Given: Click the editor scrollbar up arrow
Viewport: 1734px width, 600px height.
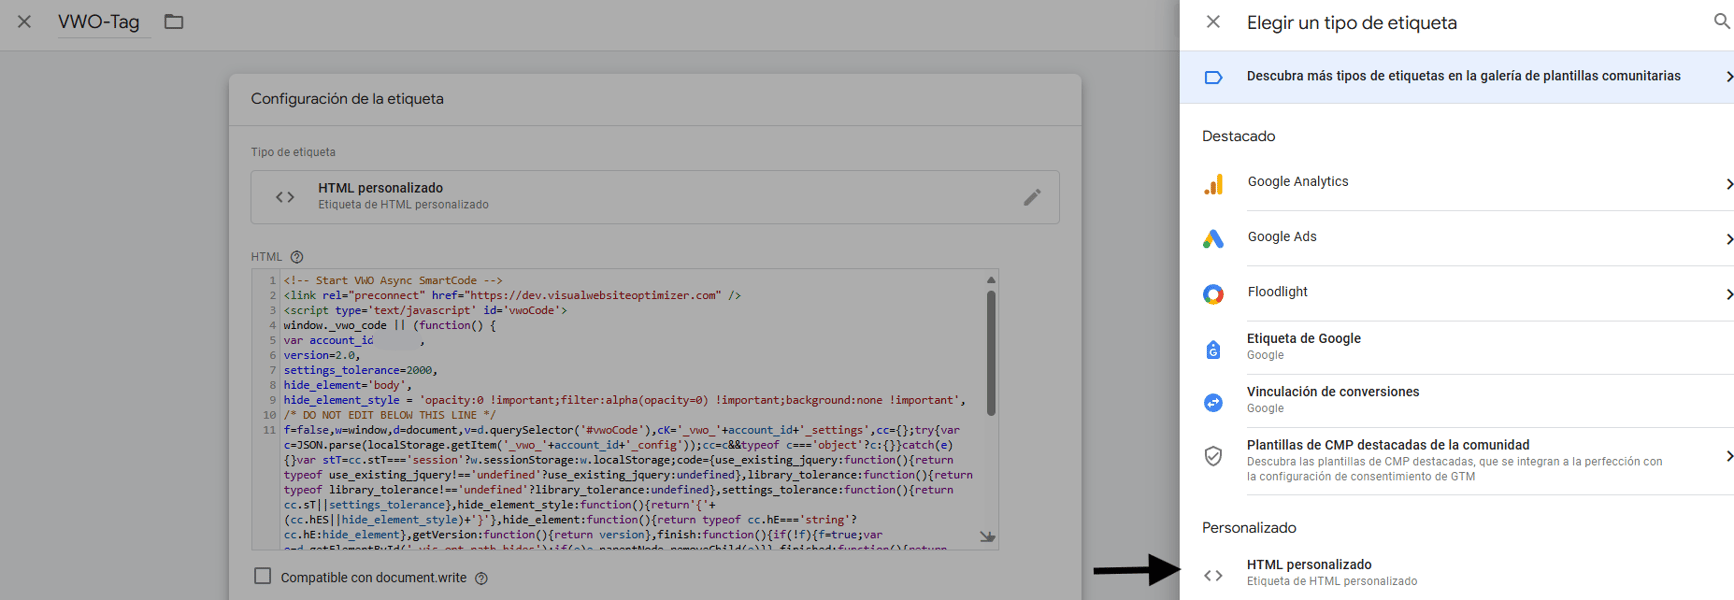Looking at the screenshot, I should pyautogui.click(x=991, y=280).
